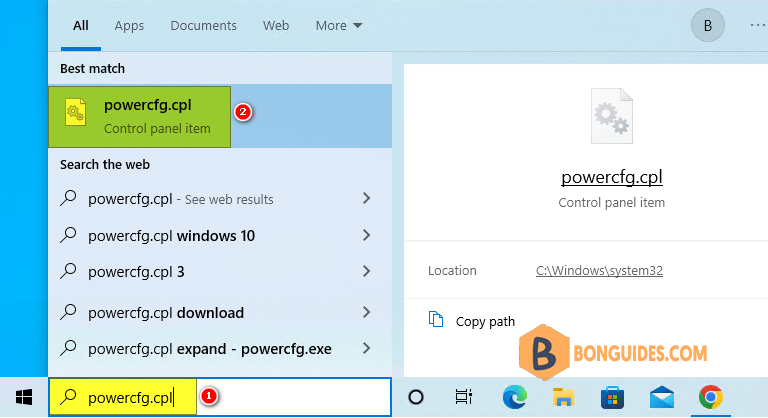Expand the More filter dropdown

click(338, 25)
